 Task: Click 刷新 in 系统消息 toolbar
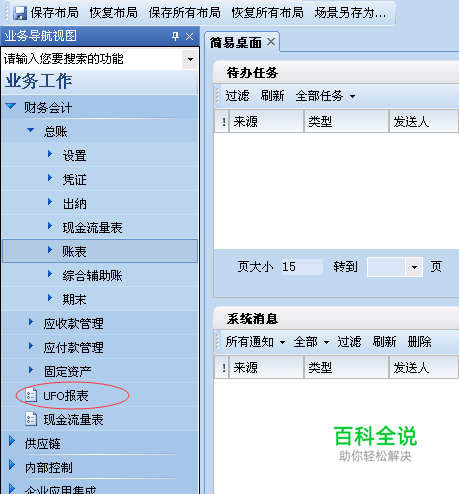point(384,342)
